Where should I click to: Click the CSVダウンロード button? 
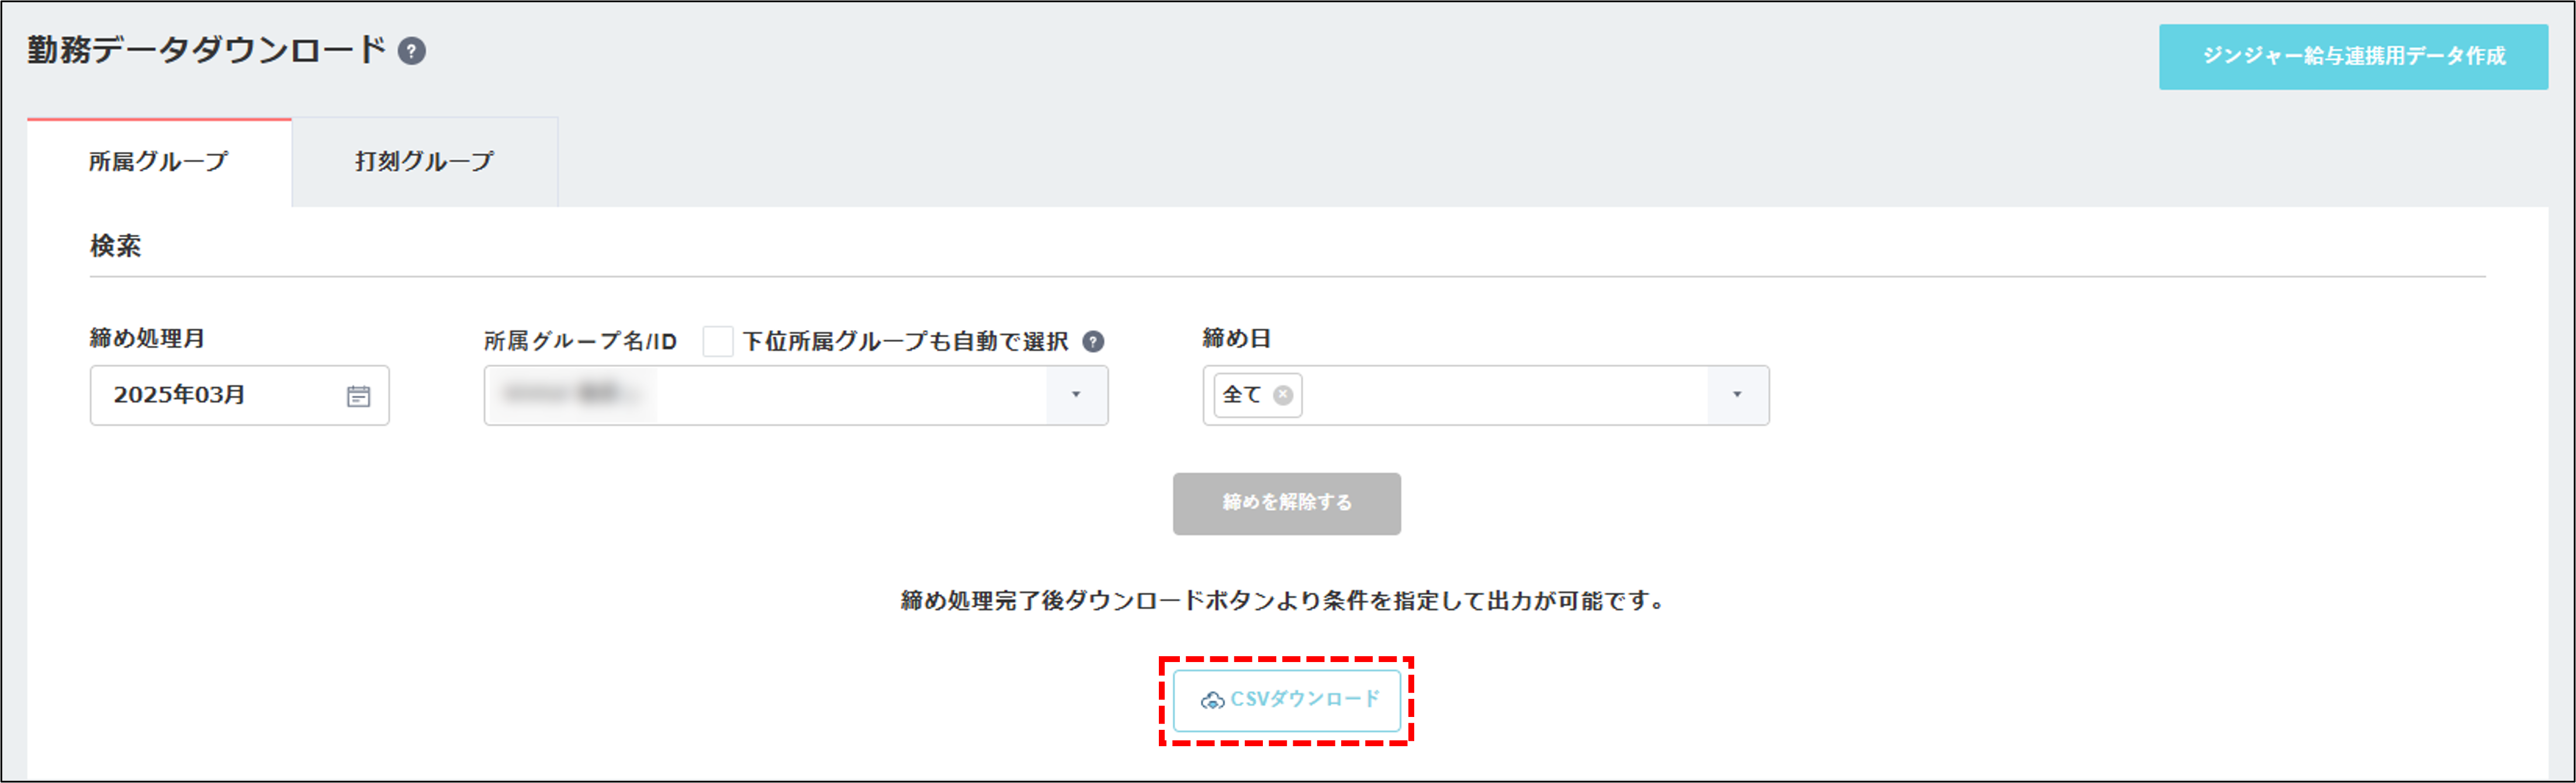[1287, 701]
